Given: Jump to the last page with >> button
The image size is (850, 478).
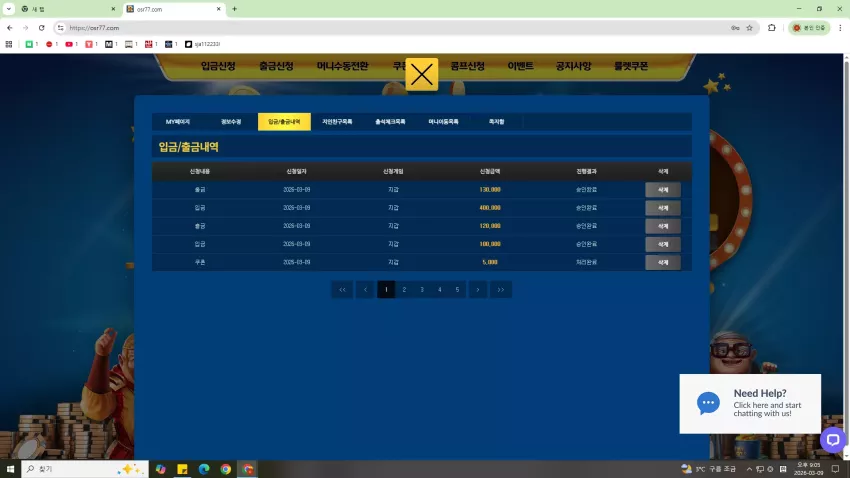Looking at the screenshot, I should click(x=501, y=289).
